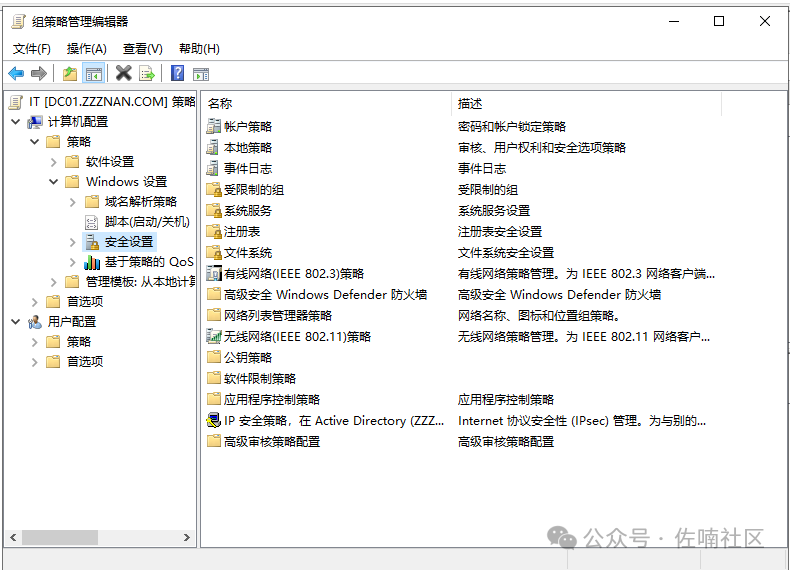Expand the 域名解析策略 node
This screenshot has height=570, width=790.
pyautogui.click(x=73, y=202)
